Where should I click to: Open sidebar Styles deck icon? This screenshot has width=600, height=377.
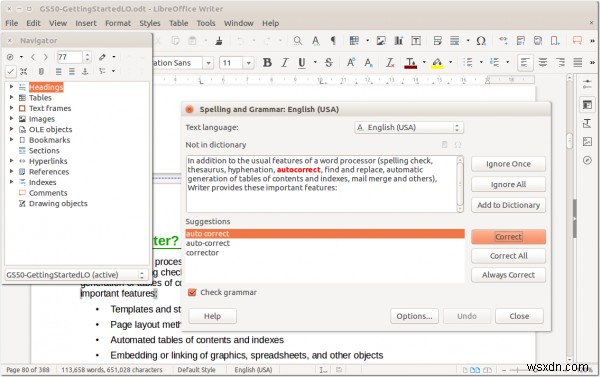[587, 123]
